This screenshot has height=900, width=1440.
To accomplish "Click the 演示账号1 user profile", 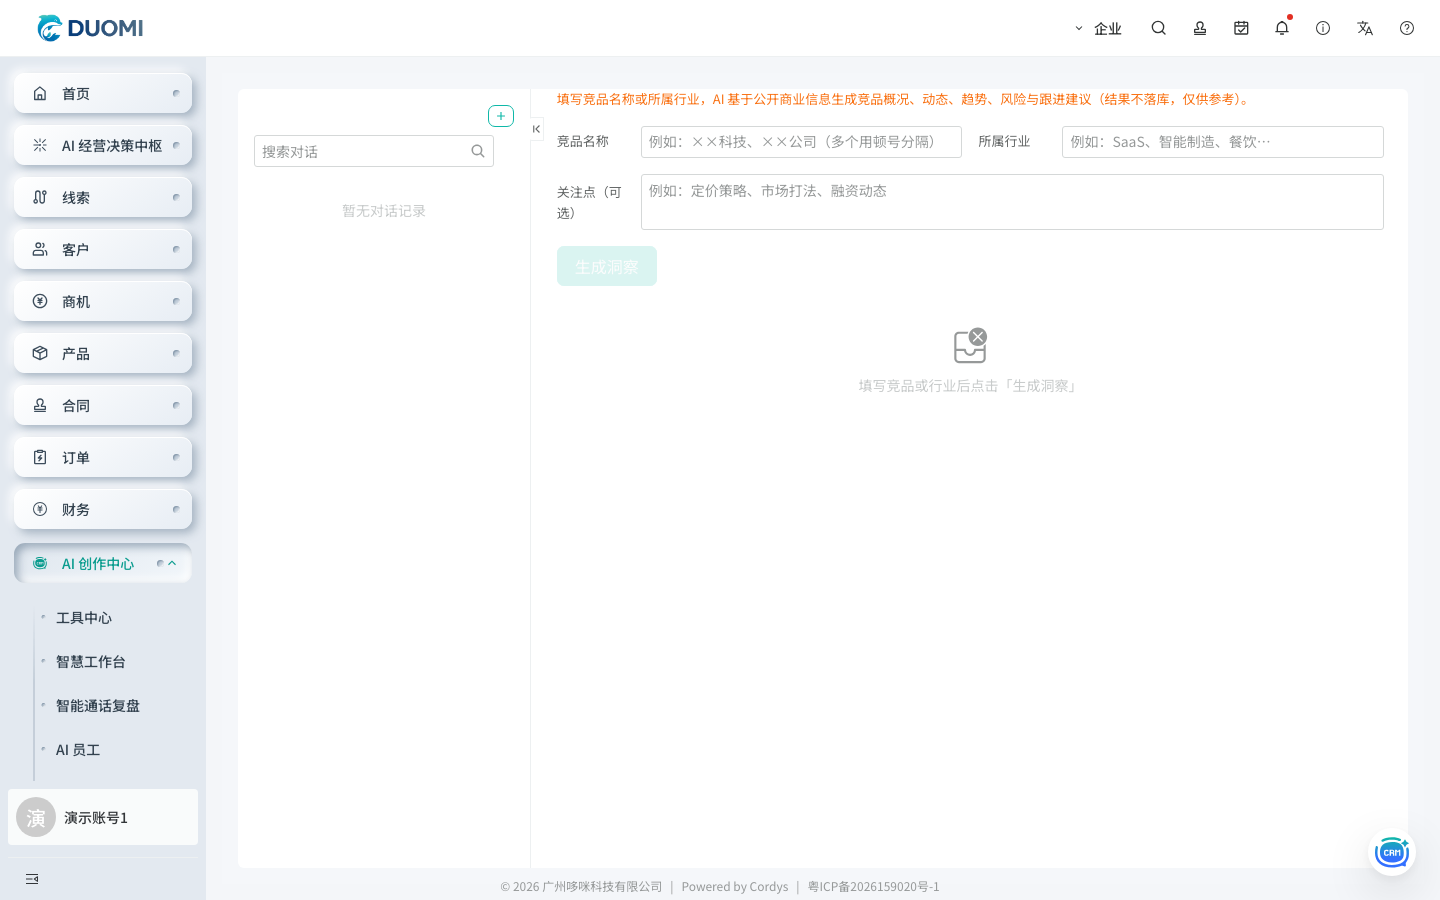I will [x=103, y=817].
